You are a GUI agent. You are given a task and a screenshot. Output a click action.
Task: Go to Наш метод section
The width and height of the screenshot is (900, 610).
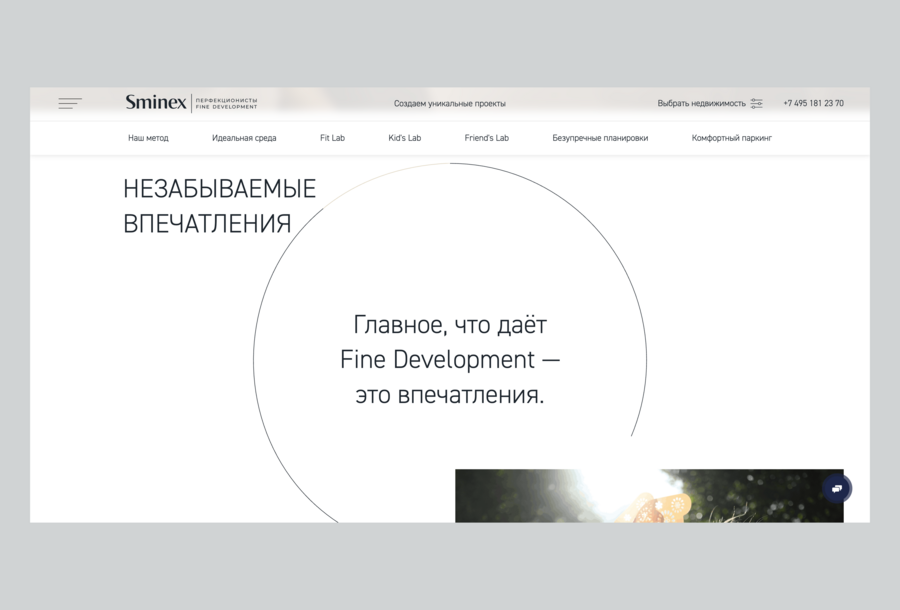(148, 138)
